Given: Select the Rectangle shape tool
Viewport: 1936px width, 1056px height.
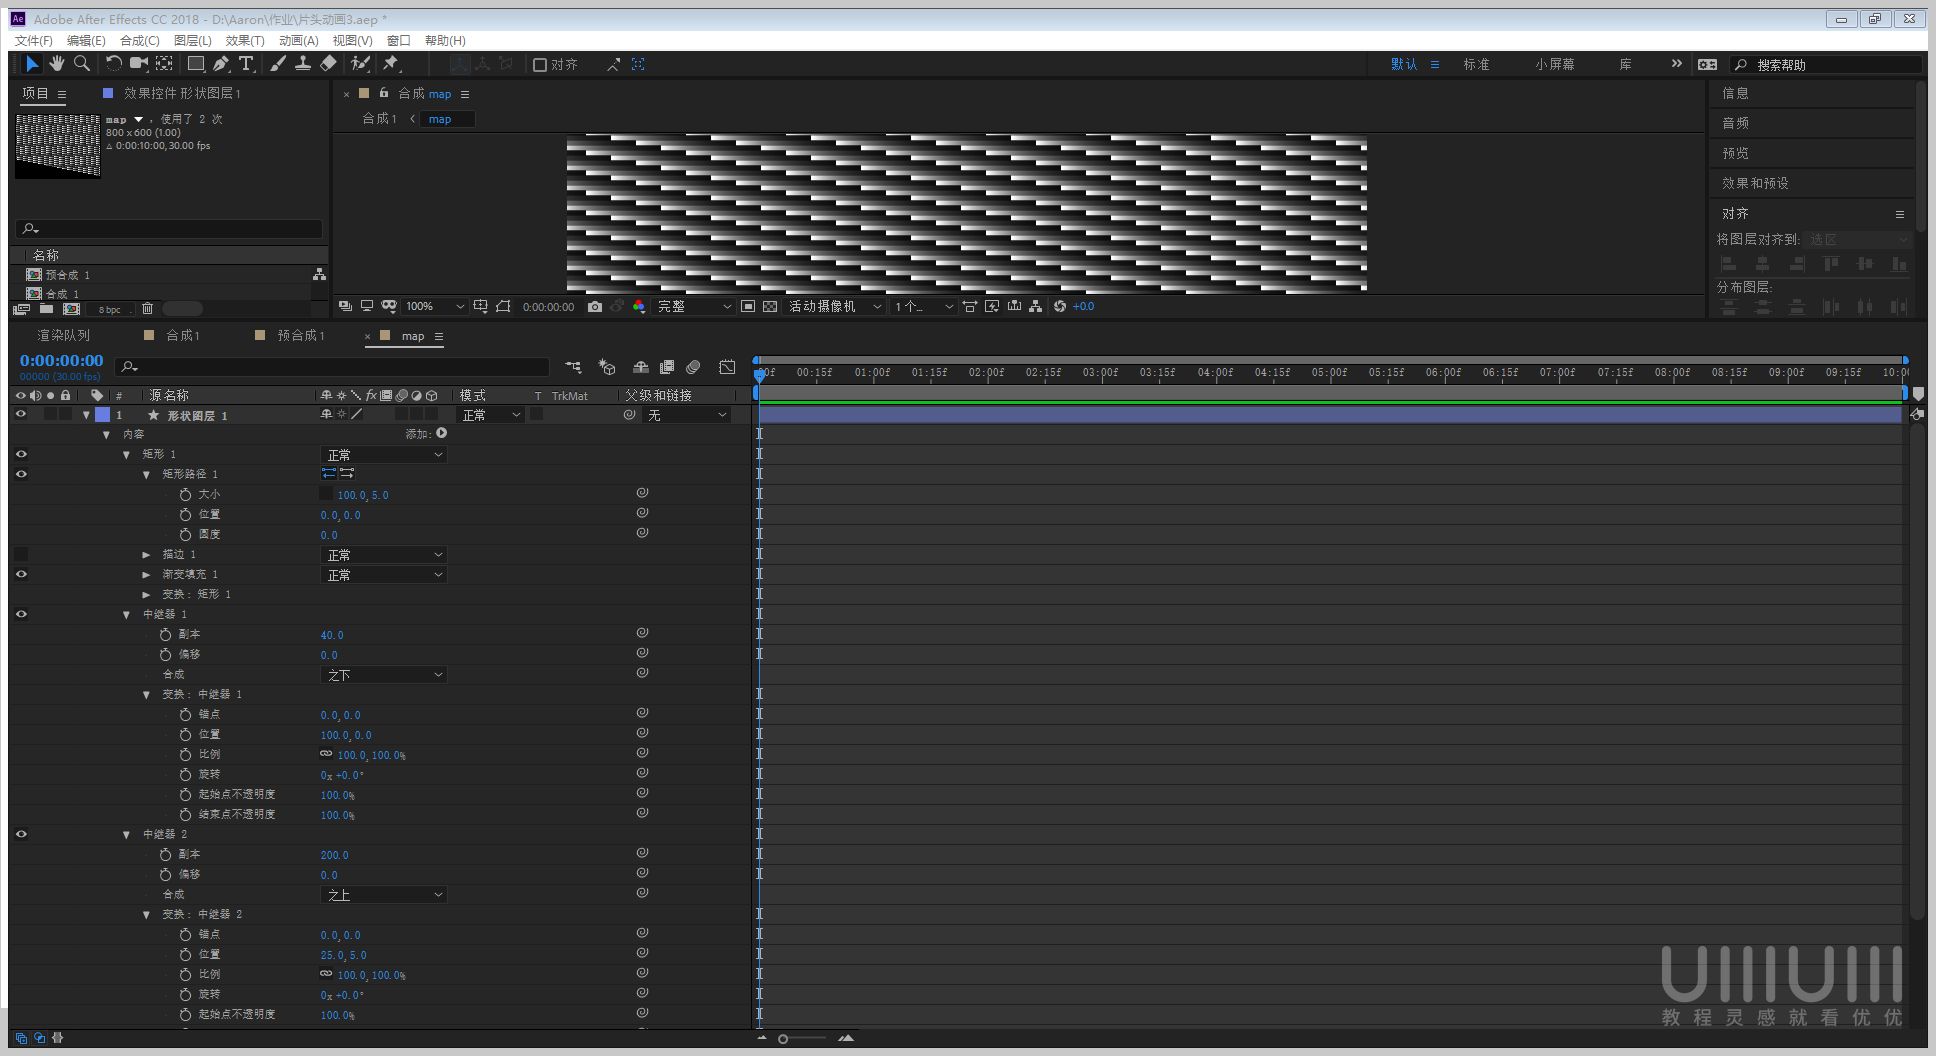Looking at the screenshot, I should tap(196, 64).
